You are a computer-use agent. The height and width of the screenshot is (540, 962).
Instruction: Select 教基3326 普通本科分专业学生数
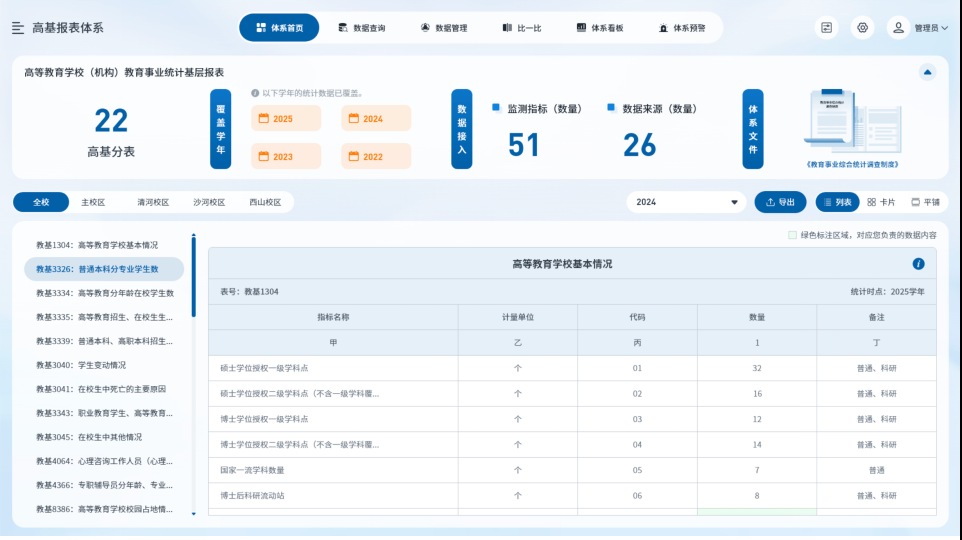(x=104, y=269)
